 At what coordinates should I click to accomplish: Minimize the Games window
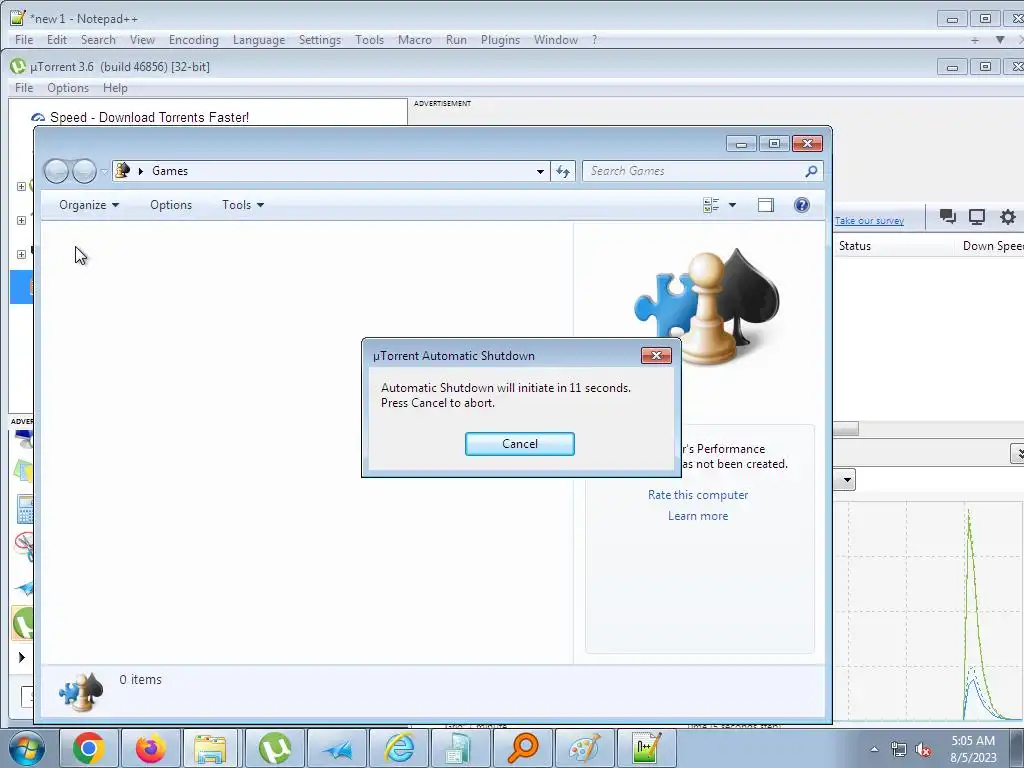point(741,144)
